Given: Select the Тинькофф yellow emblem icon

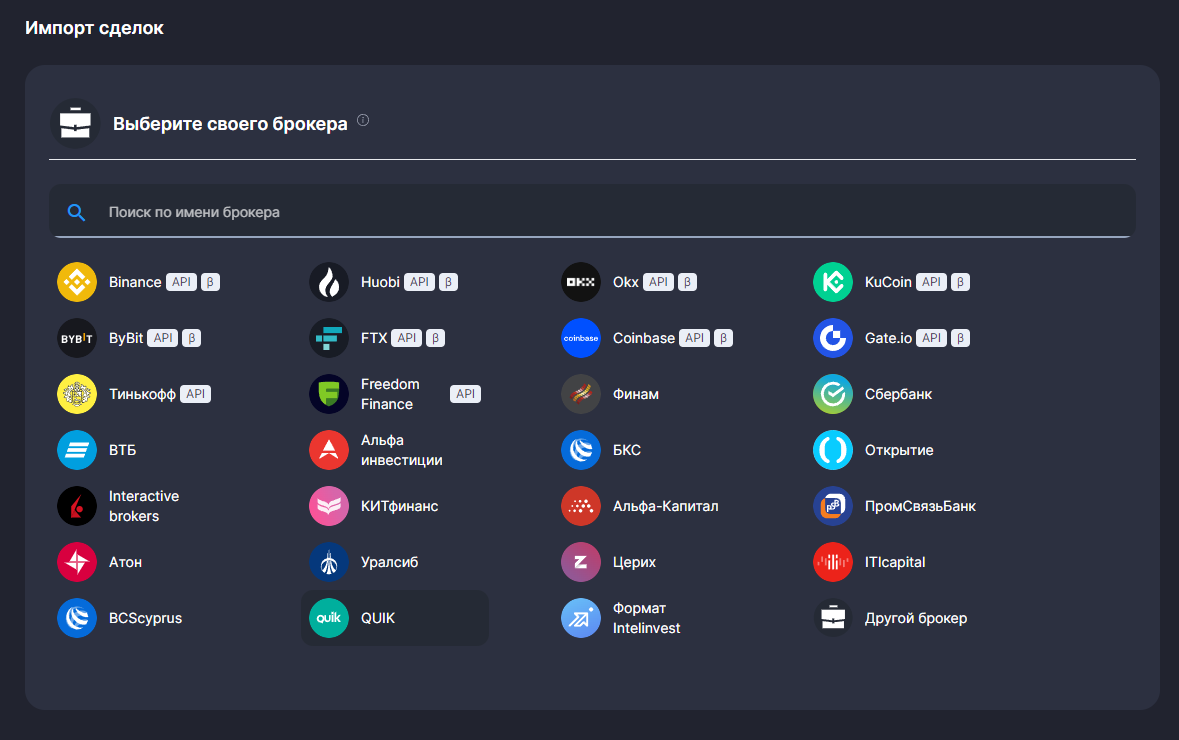Looking at the screenshot, I should [x=77, y=394].
